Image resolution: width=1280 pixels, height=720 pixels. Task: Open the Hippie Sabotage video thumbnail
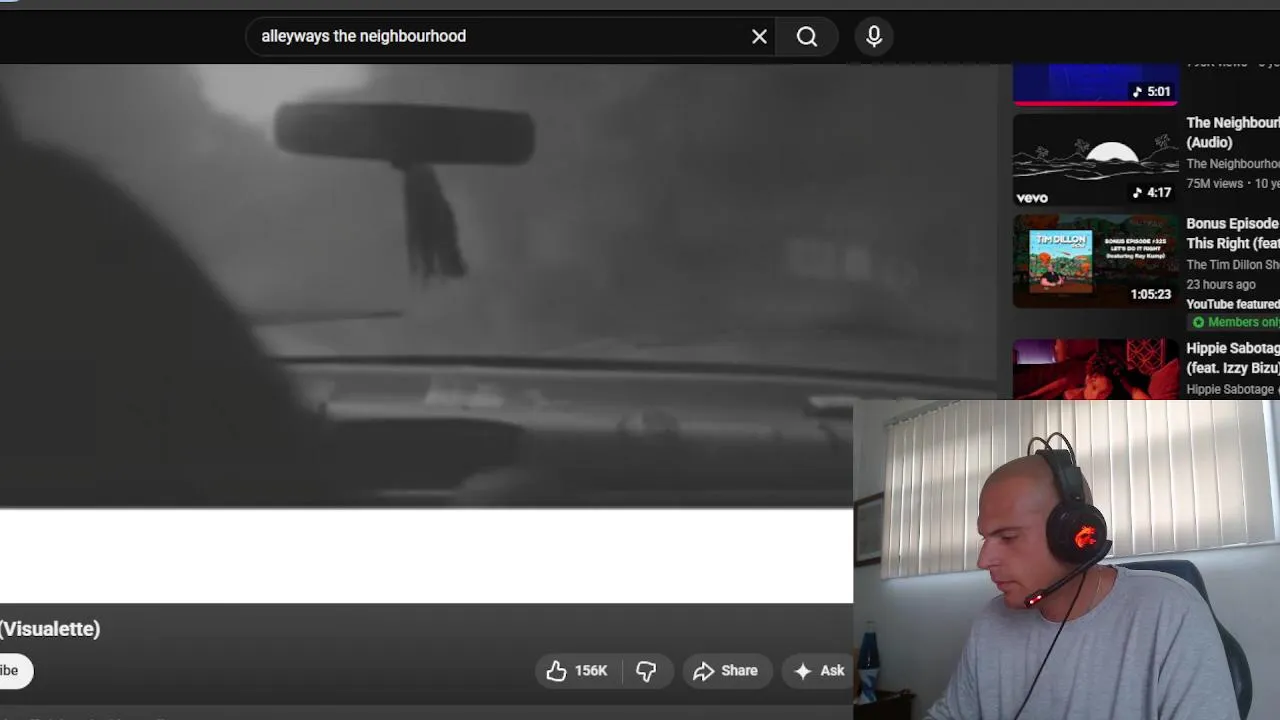[1096, 369]
